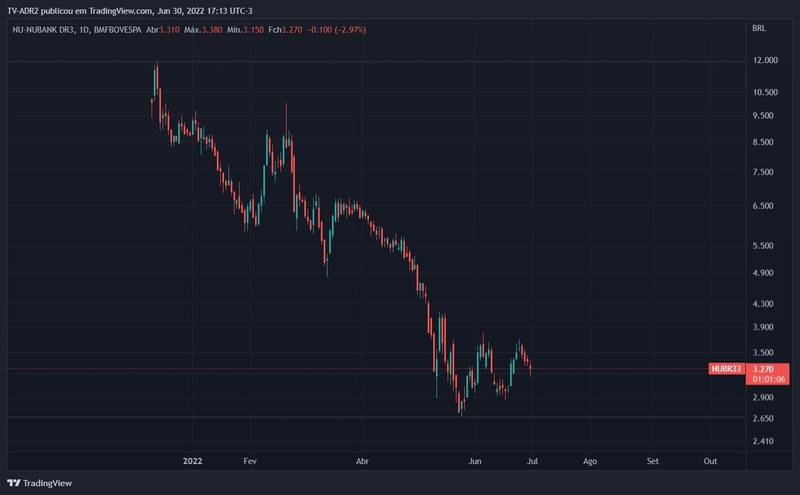Click the Jun time axis label

(475, 461)
